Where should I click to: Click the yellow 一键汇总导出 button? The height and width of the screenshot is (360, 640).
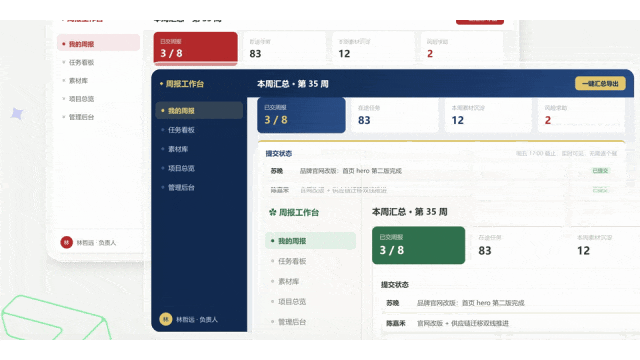pyautogui.click(x=600, y=84)
